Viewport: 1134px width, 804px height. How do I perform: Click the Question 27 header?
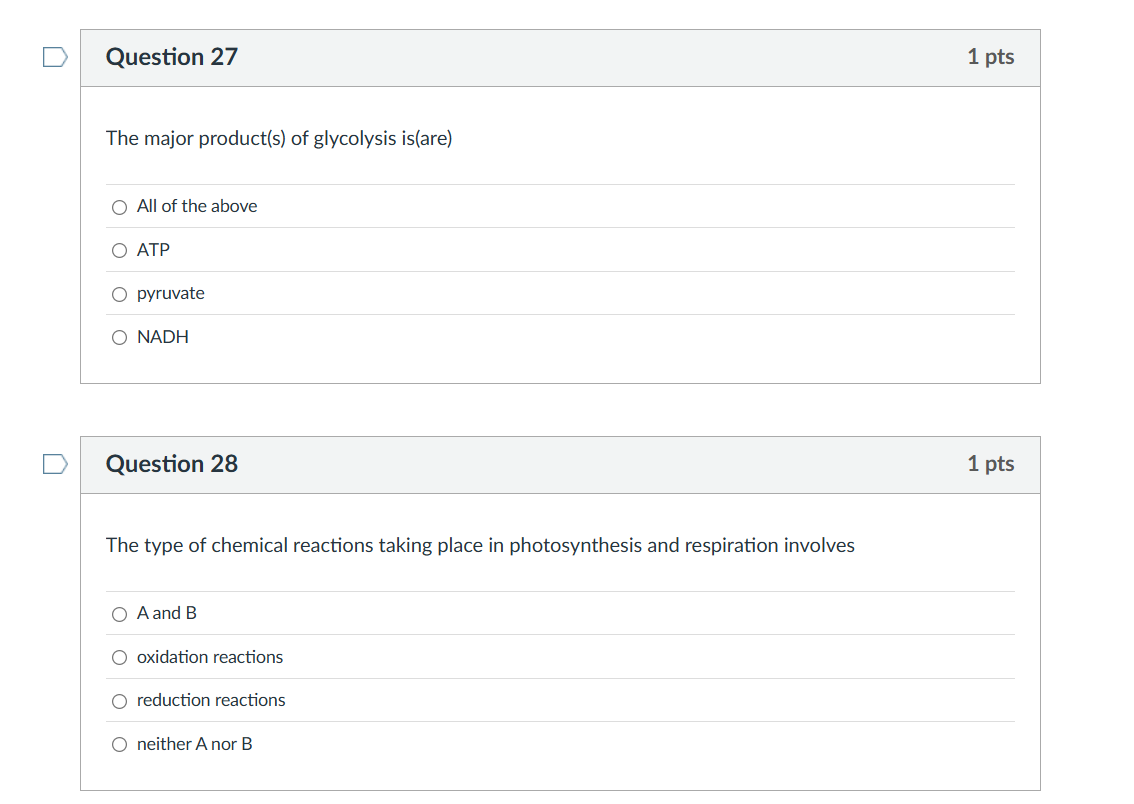tap(171, 57)
